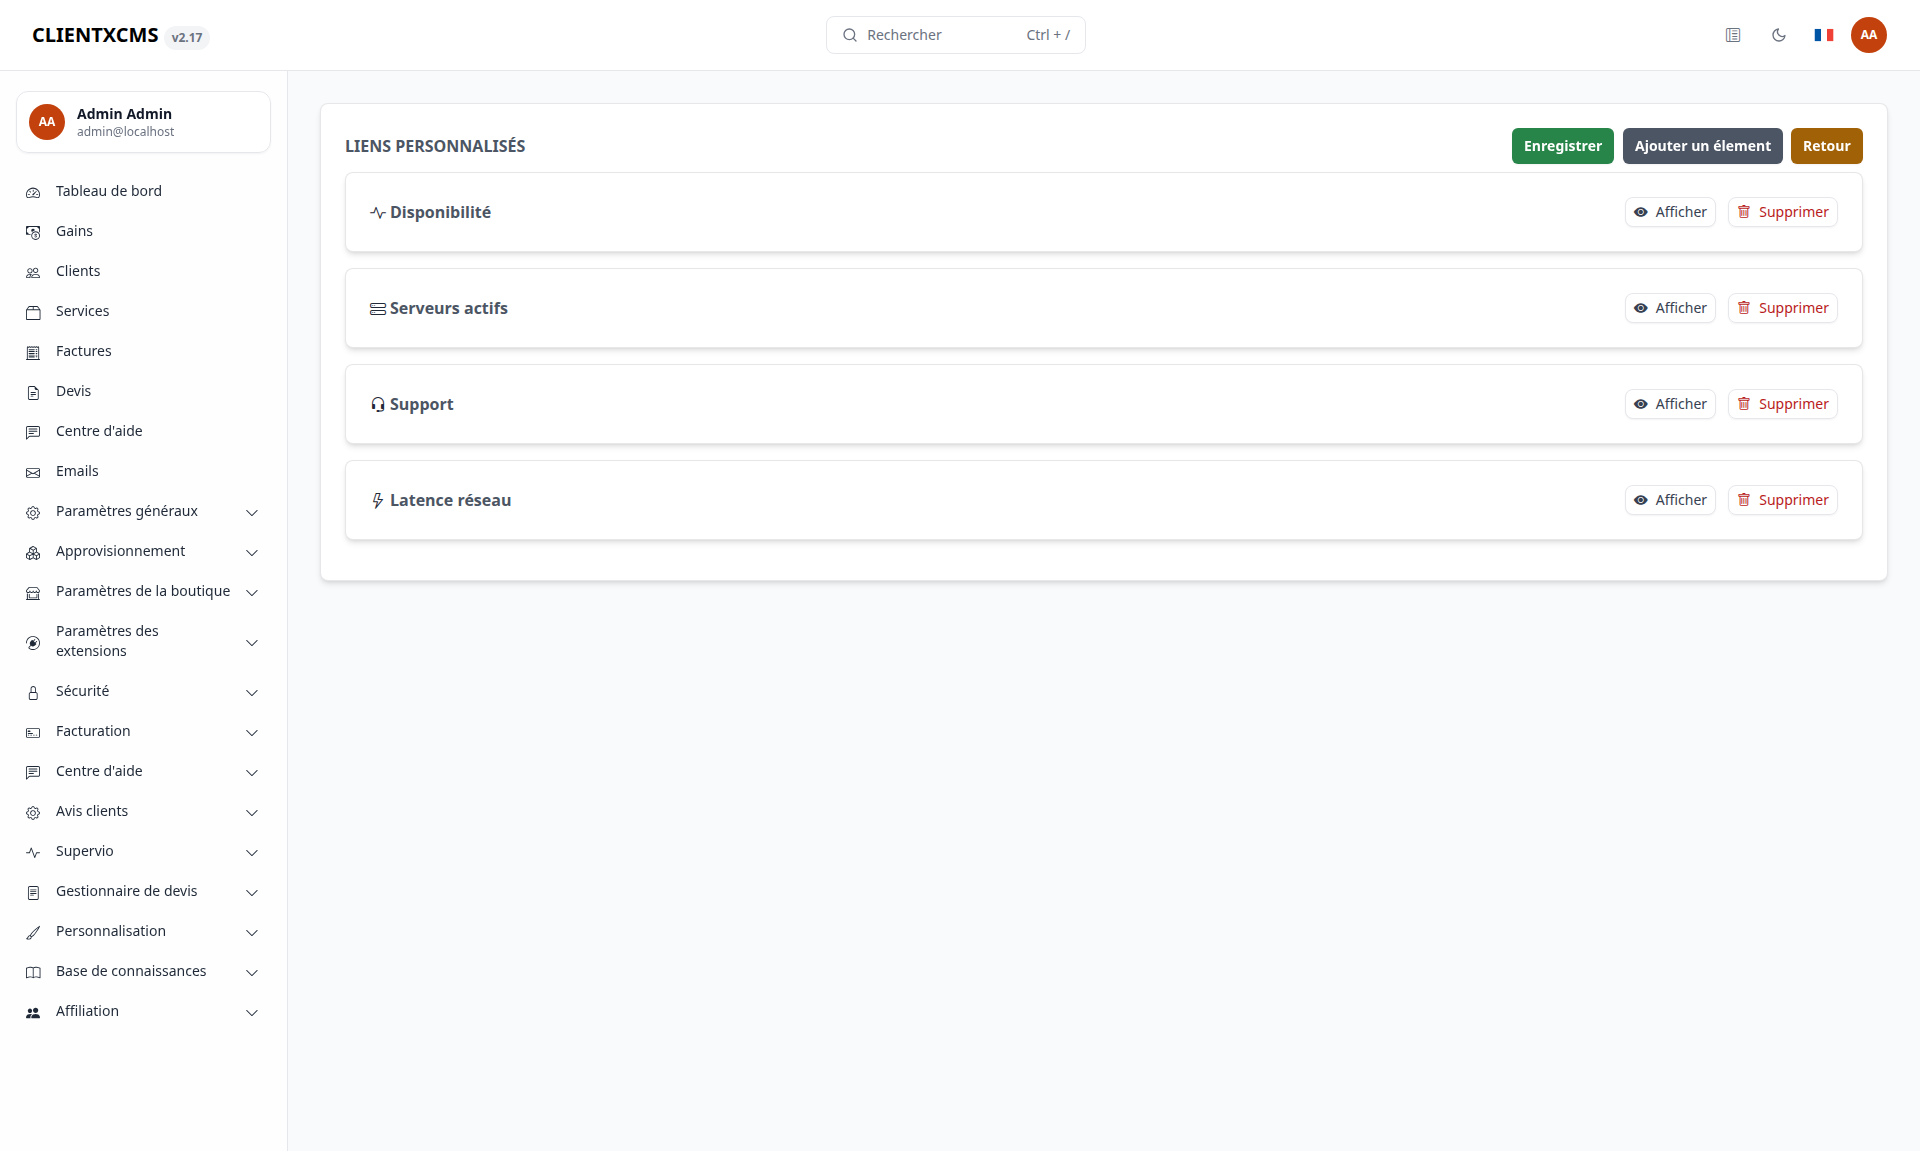Click the Factures invoice icon

point(33,352)
